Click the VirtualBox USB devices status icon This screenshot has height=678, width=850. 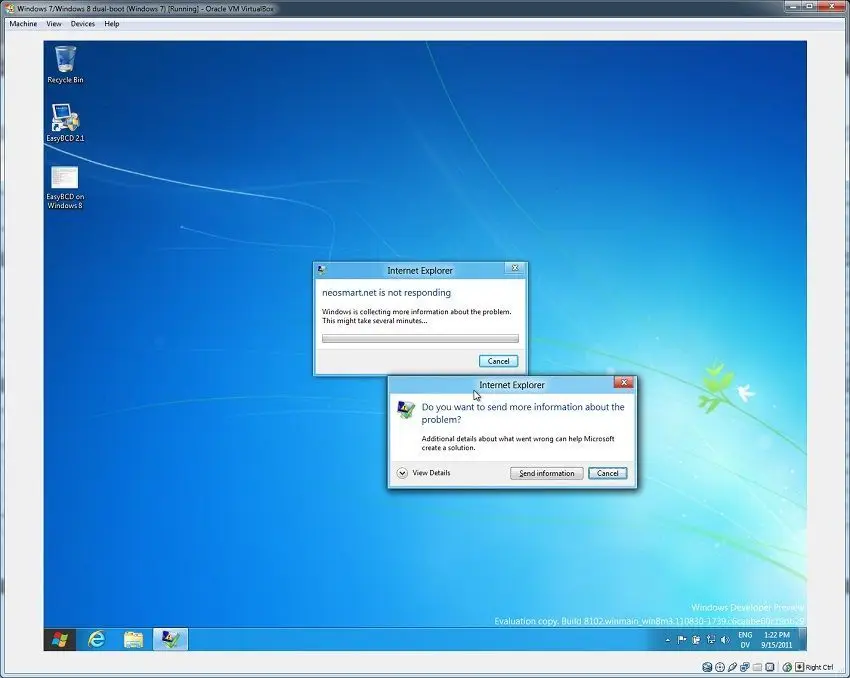[x=732, y=667]
